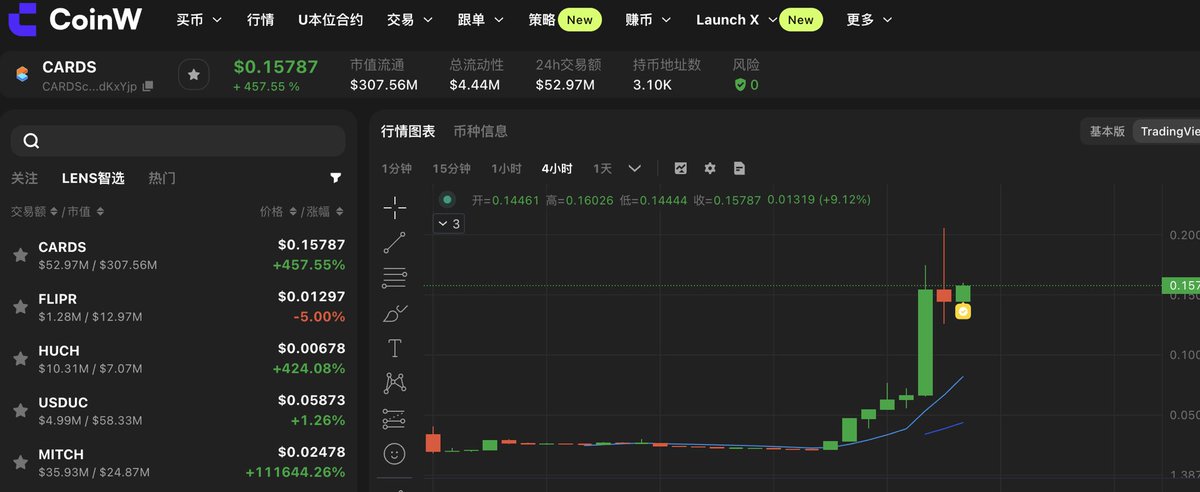Open 策略 in top navigation

point(541,20)
